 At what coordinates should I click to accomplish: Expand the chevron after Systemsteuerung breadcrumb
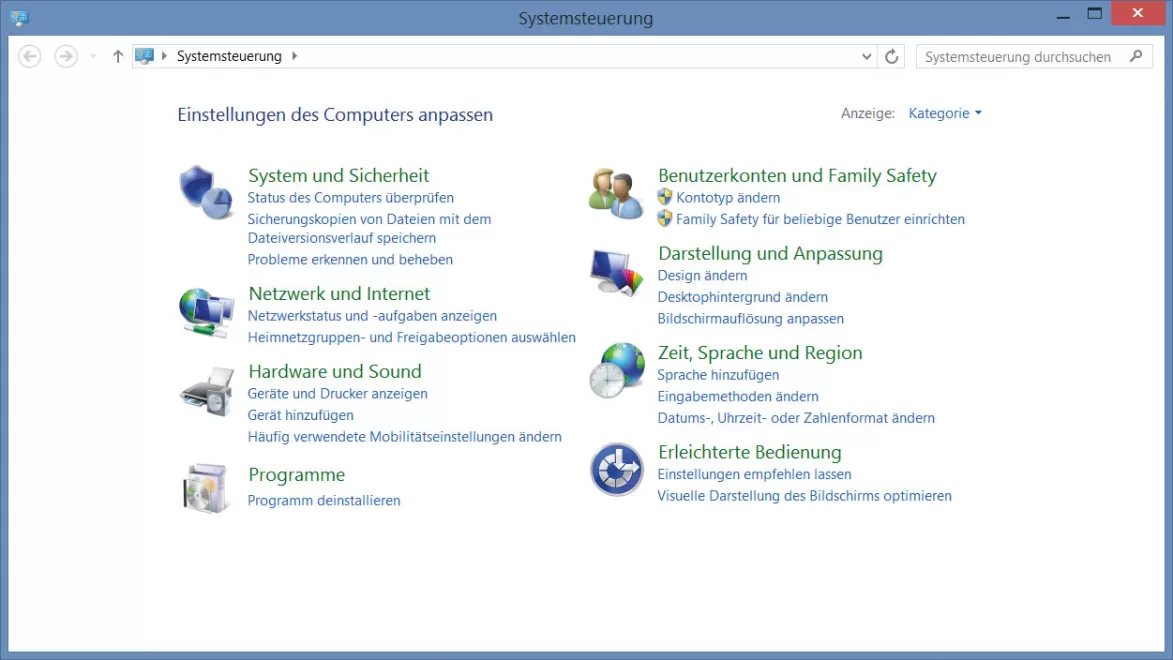click(295, 56)
